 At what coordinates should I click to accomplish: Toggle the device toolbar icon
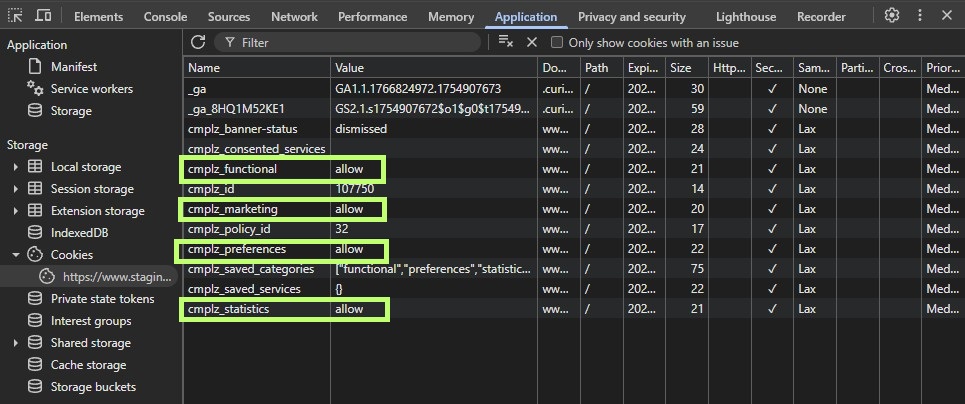pos(43,16)
